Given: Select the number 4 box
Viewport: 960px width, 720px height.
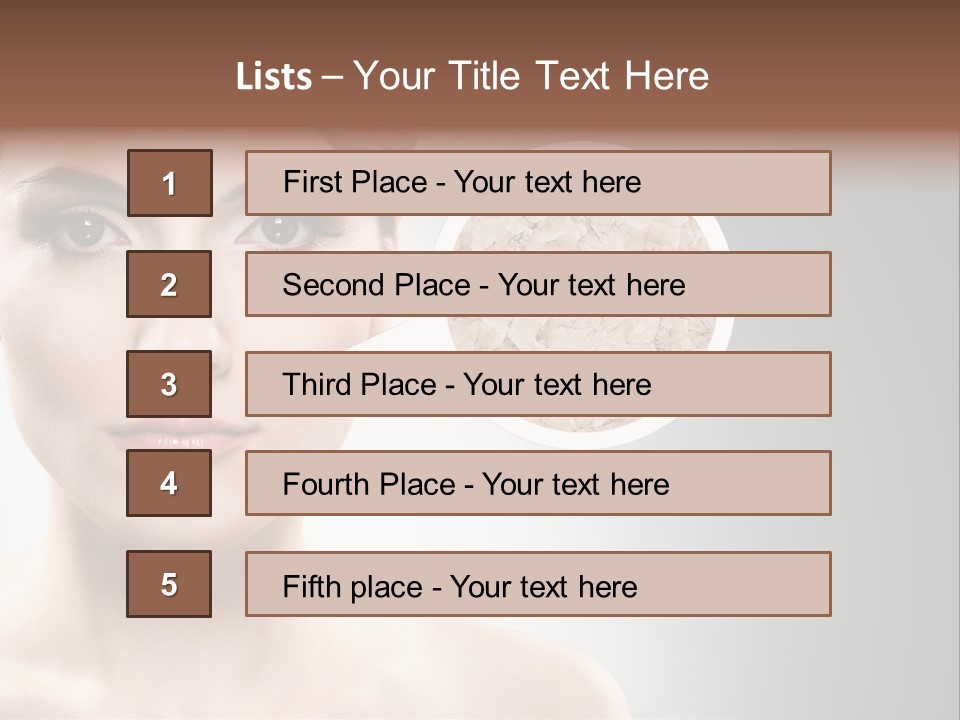Looking at the screenshot, I should pyautogui.click(x=169, y=483).
